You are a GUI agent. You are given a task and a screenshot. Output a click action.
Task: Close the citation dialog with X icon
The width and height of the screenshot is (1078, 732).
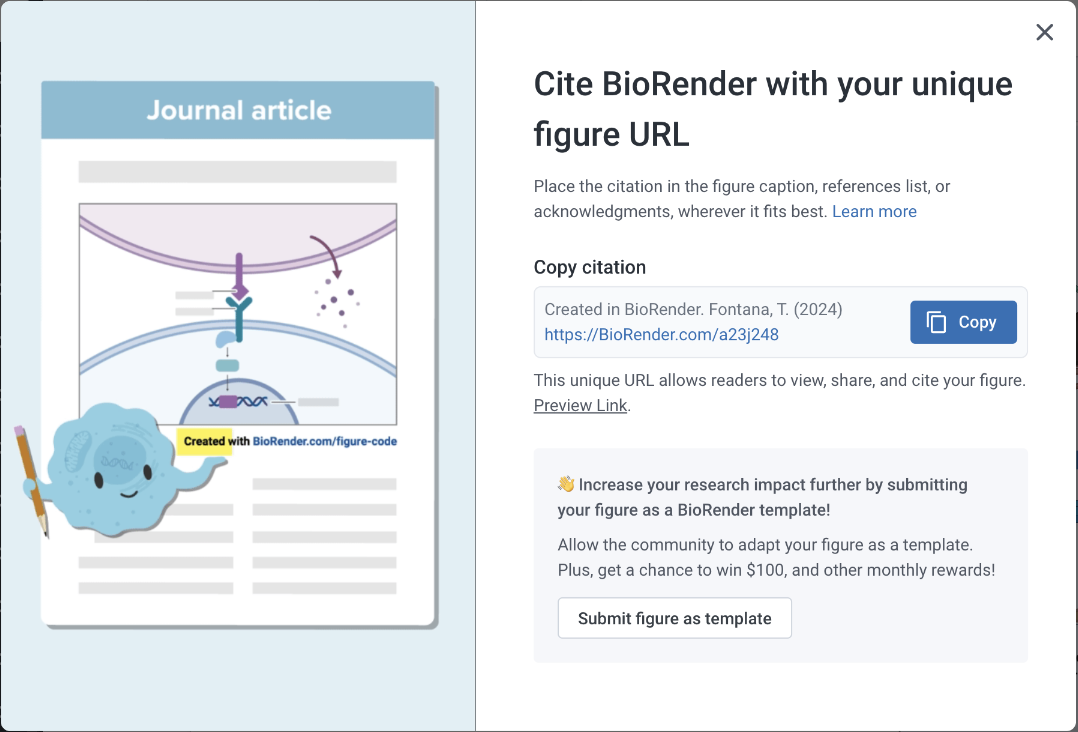(x=1044, y=32)
